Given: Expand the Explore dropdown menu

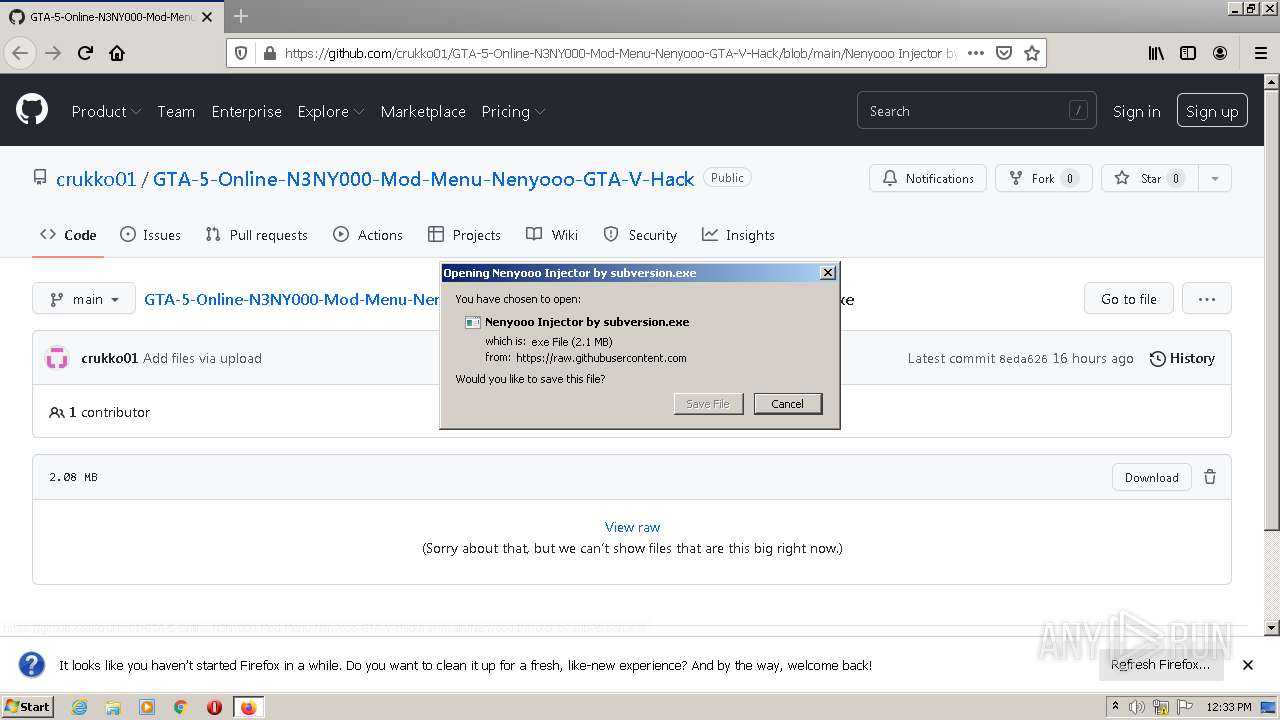Looking at the screenshot, I should 330,111.
